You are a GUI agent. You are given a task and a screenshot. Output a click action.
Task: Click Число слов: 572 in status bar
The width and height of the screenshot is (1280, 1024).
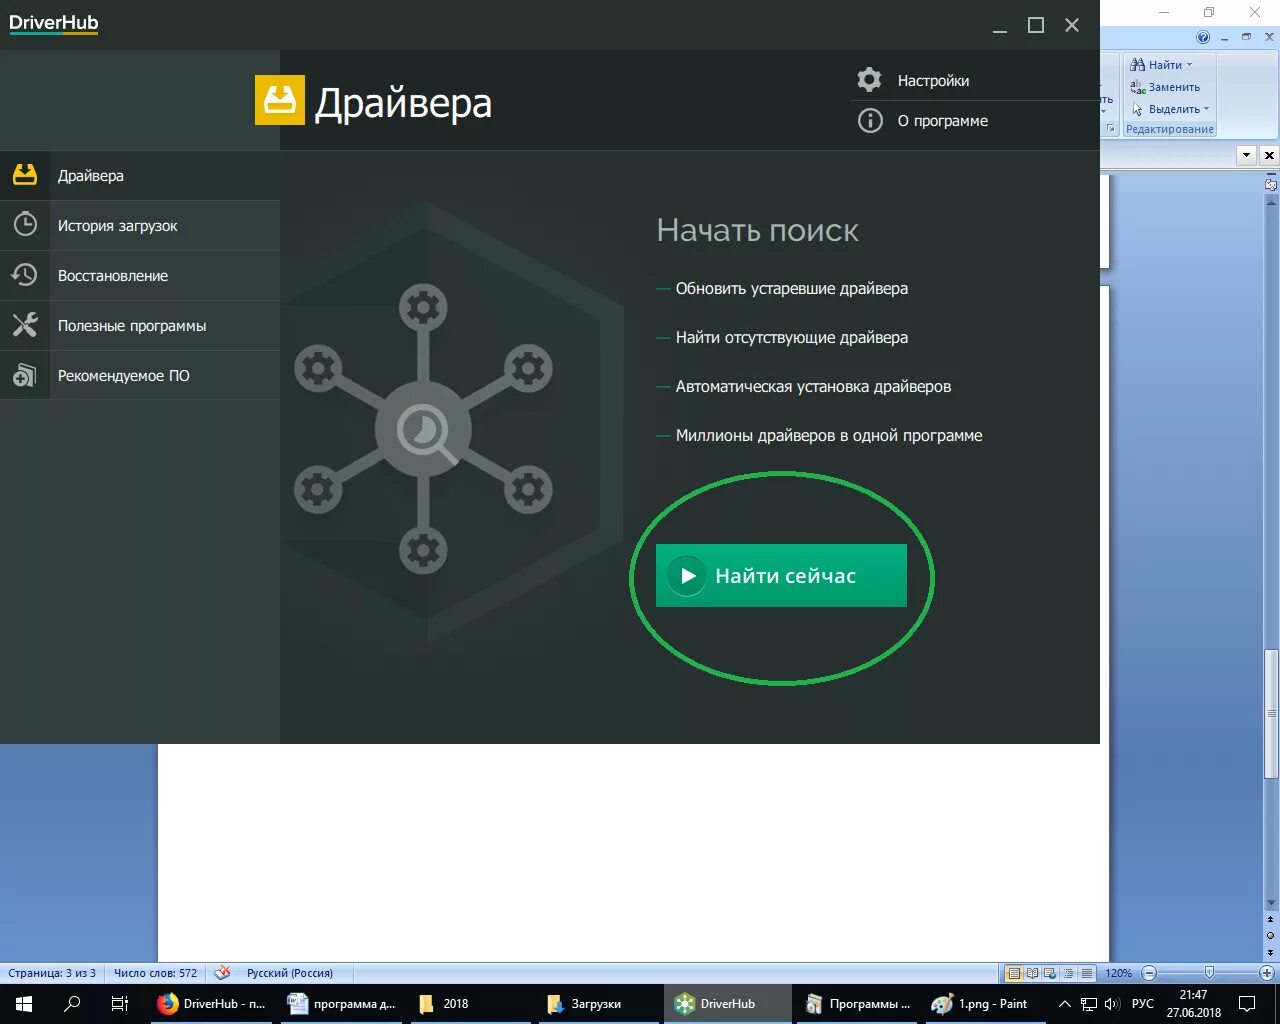(x=155, y=973)
